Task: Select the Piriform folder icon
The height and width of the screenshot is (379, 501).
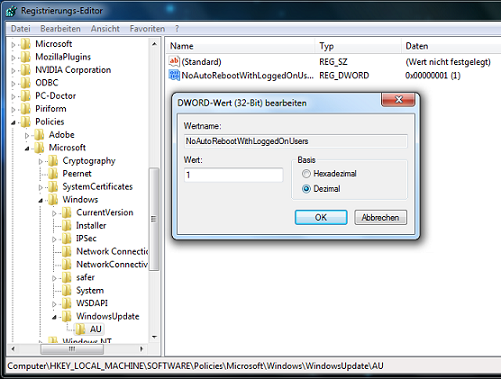Action: [26, 109]
